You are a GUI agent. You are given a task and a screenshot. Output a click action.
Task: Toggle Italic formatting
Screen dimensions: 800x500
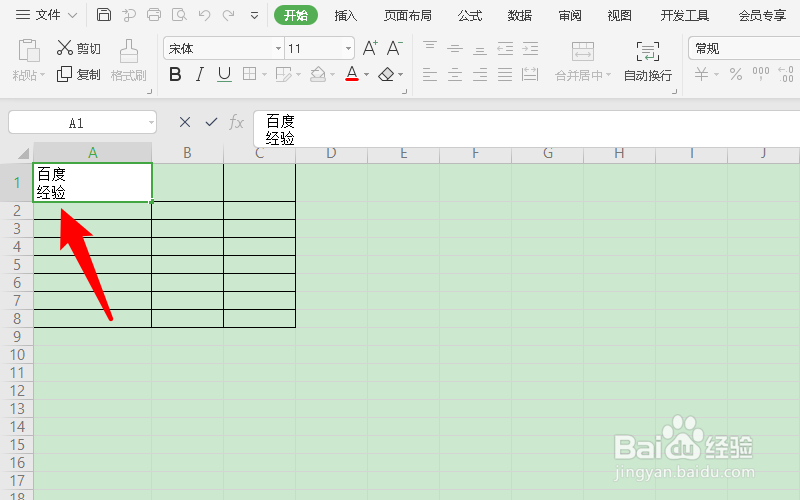pos(199,74)
